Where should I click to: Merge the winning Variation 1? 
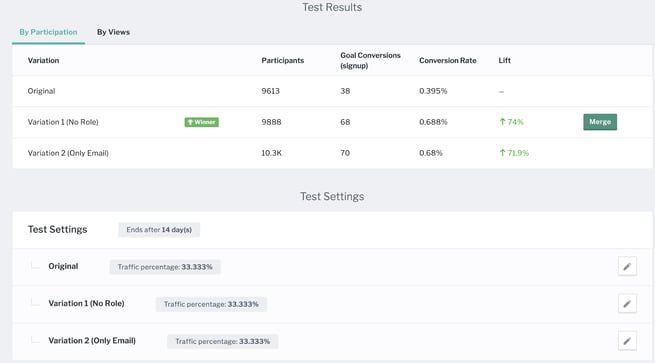[600, 122]
